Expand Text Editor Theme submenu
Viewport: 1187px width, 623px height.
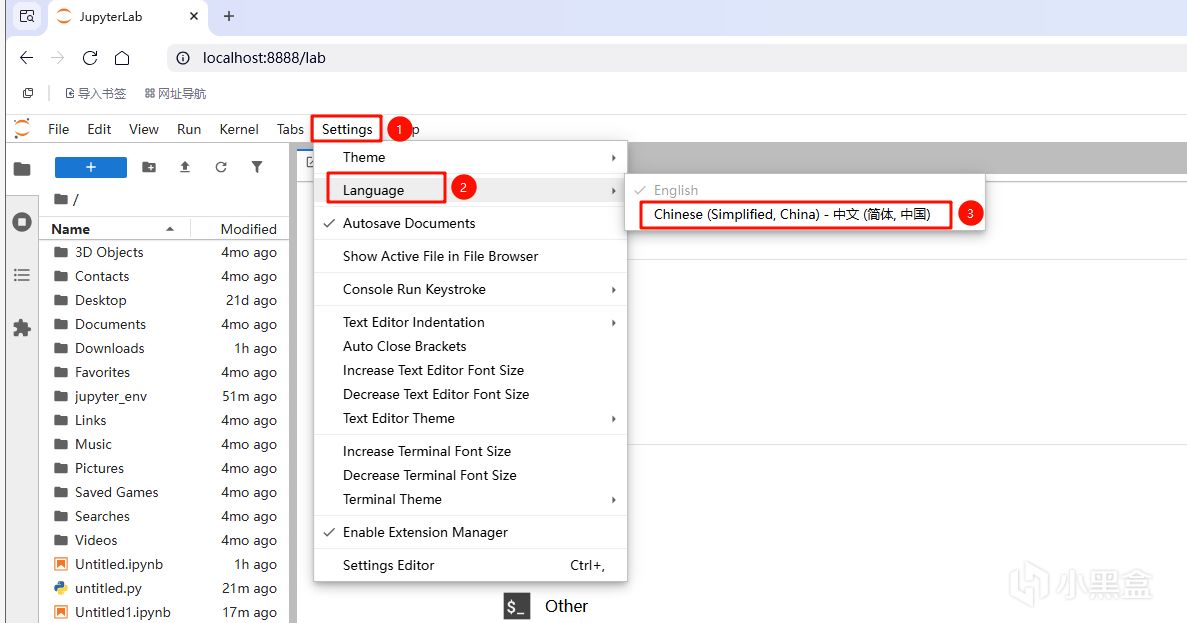470,418
